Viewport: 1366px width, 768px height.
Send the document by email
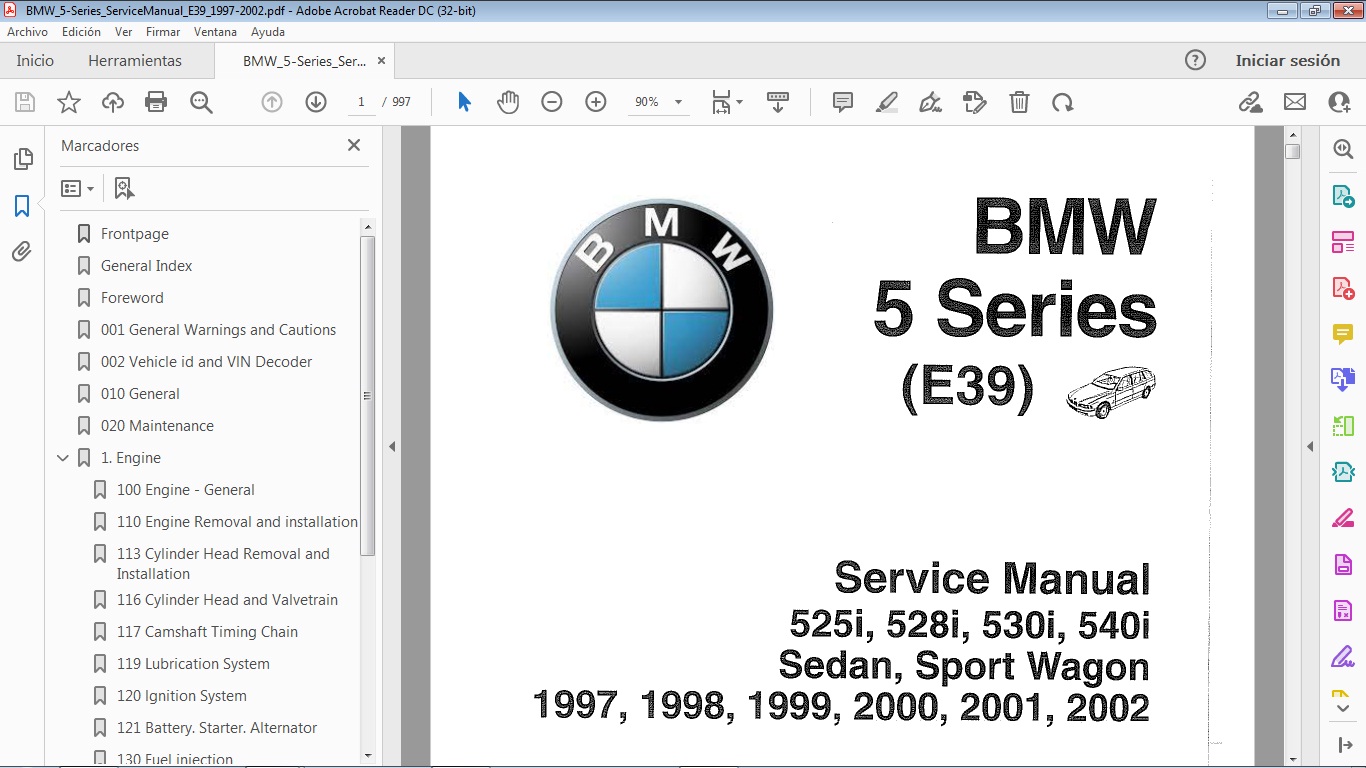point(1294,101)
